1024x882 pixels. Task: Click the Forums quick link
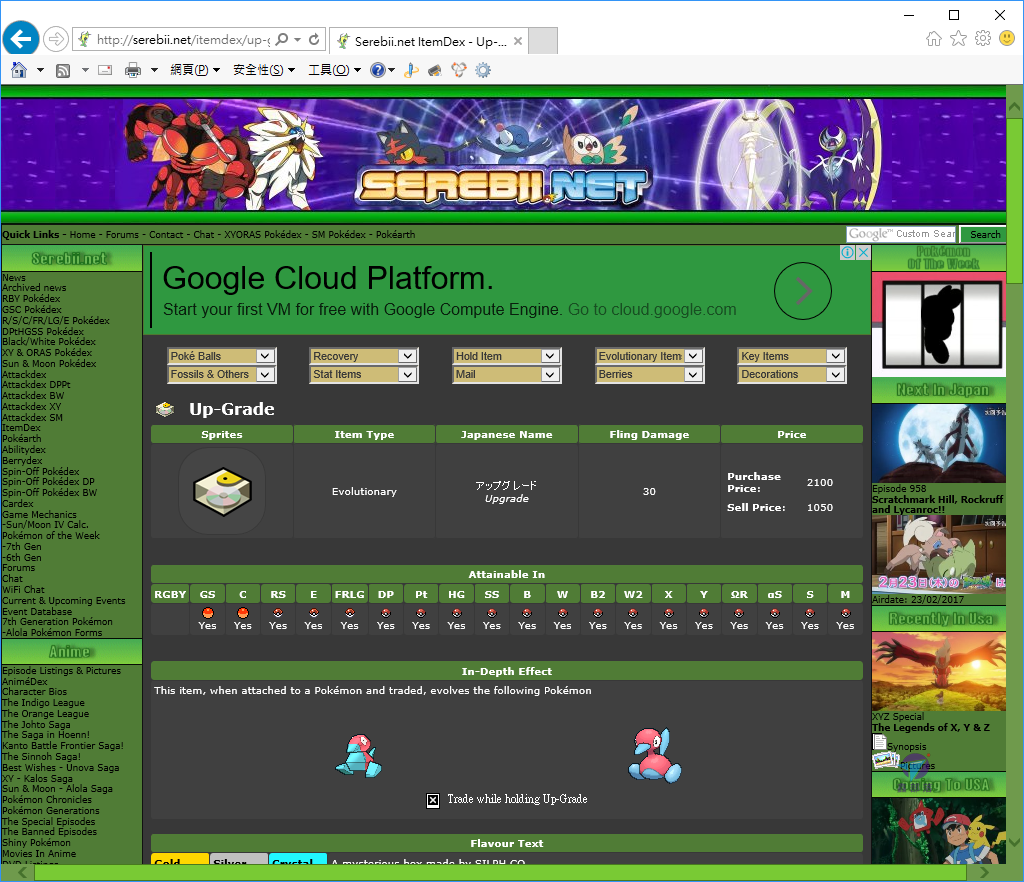[122, 234]
